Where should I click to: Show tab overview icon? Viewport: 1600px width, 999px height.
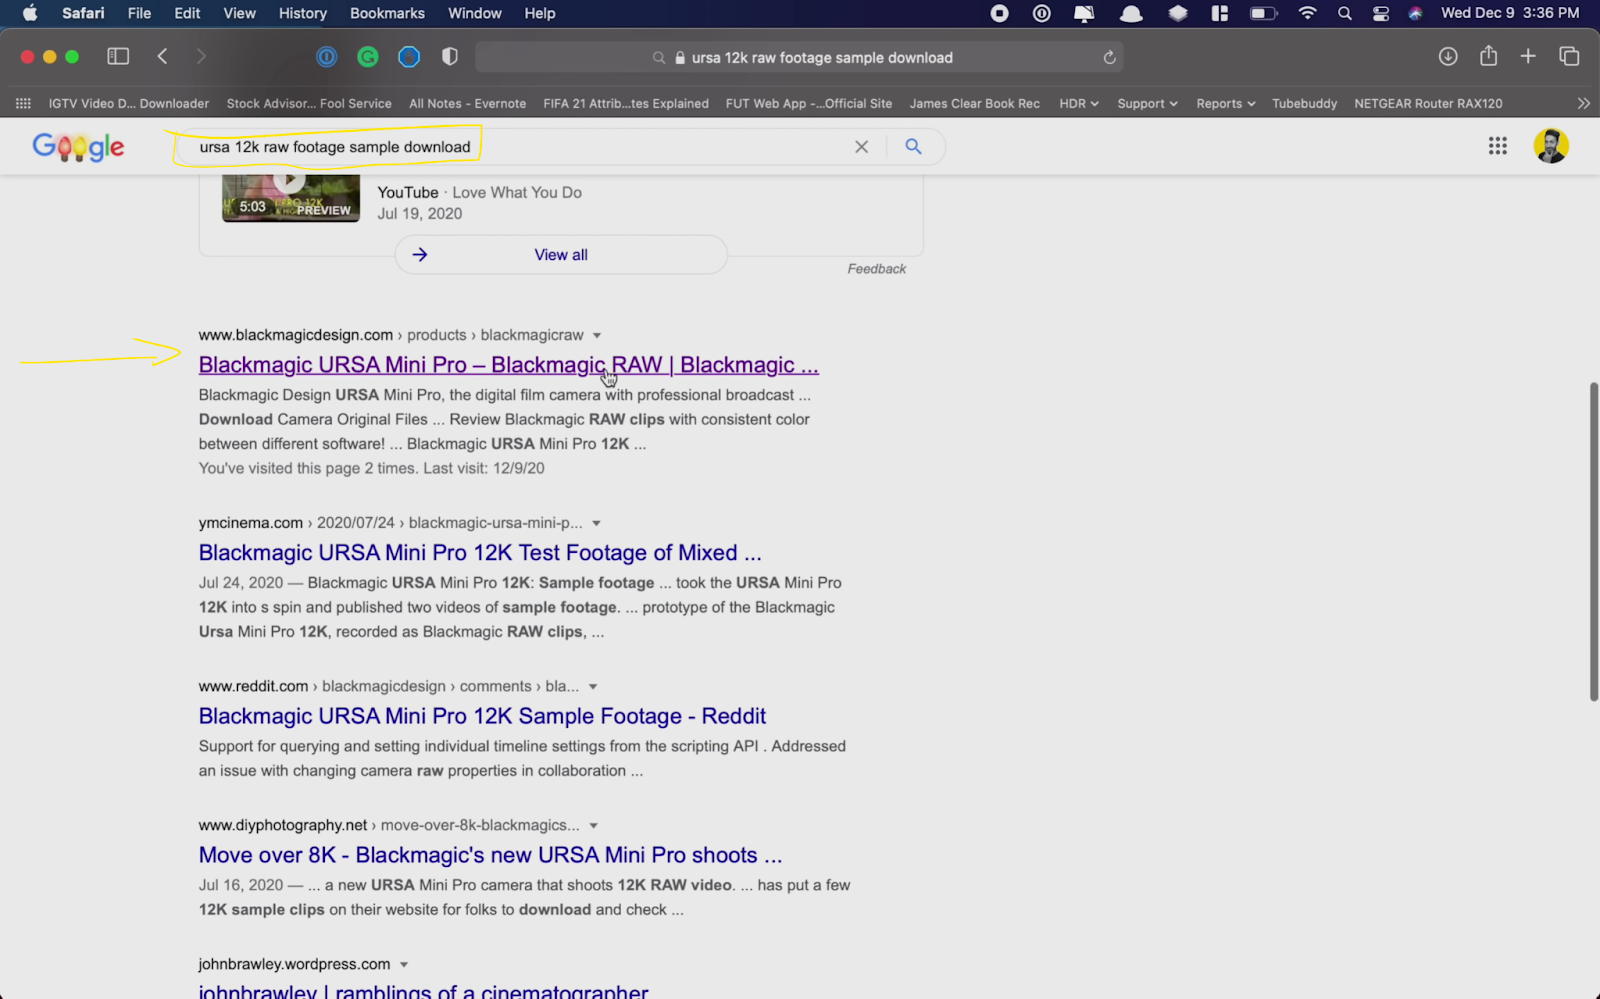[x=1569, y=57]
